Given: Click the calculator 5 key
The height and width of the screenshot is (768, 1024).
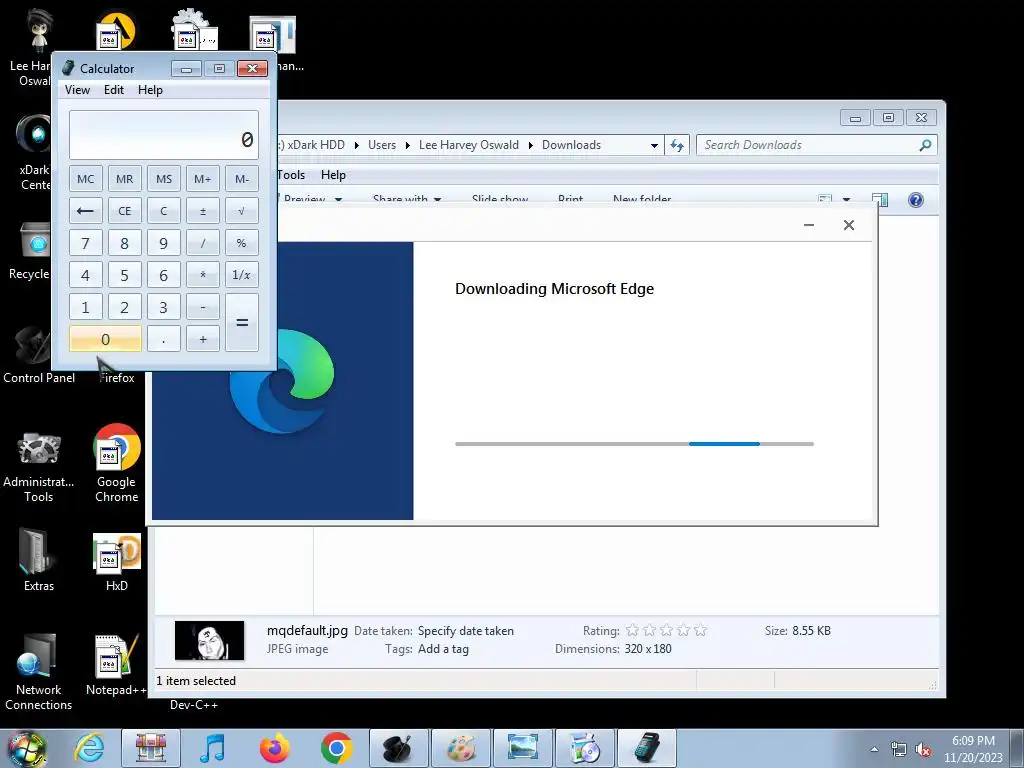Looking at the screenshot, I should coord(125,275).
